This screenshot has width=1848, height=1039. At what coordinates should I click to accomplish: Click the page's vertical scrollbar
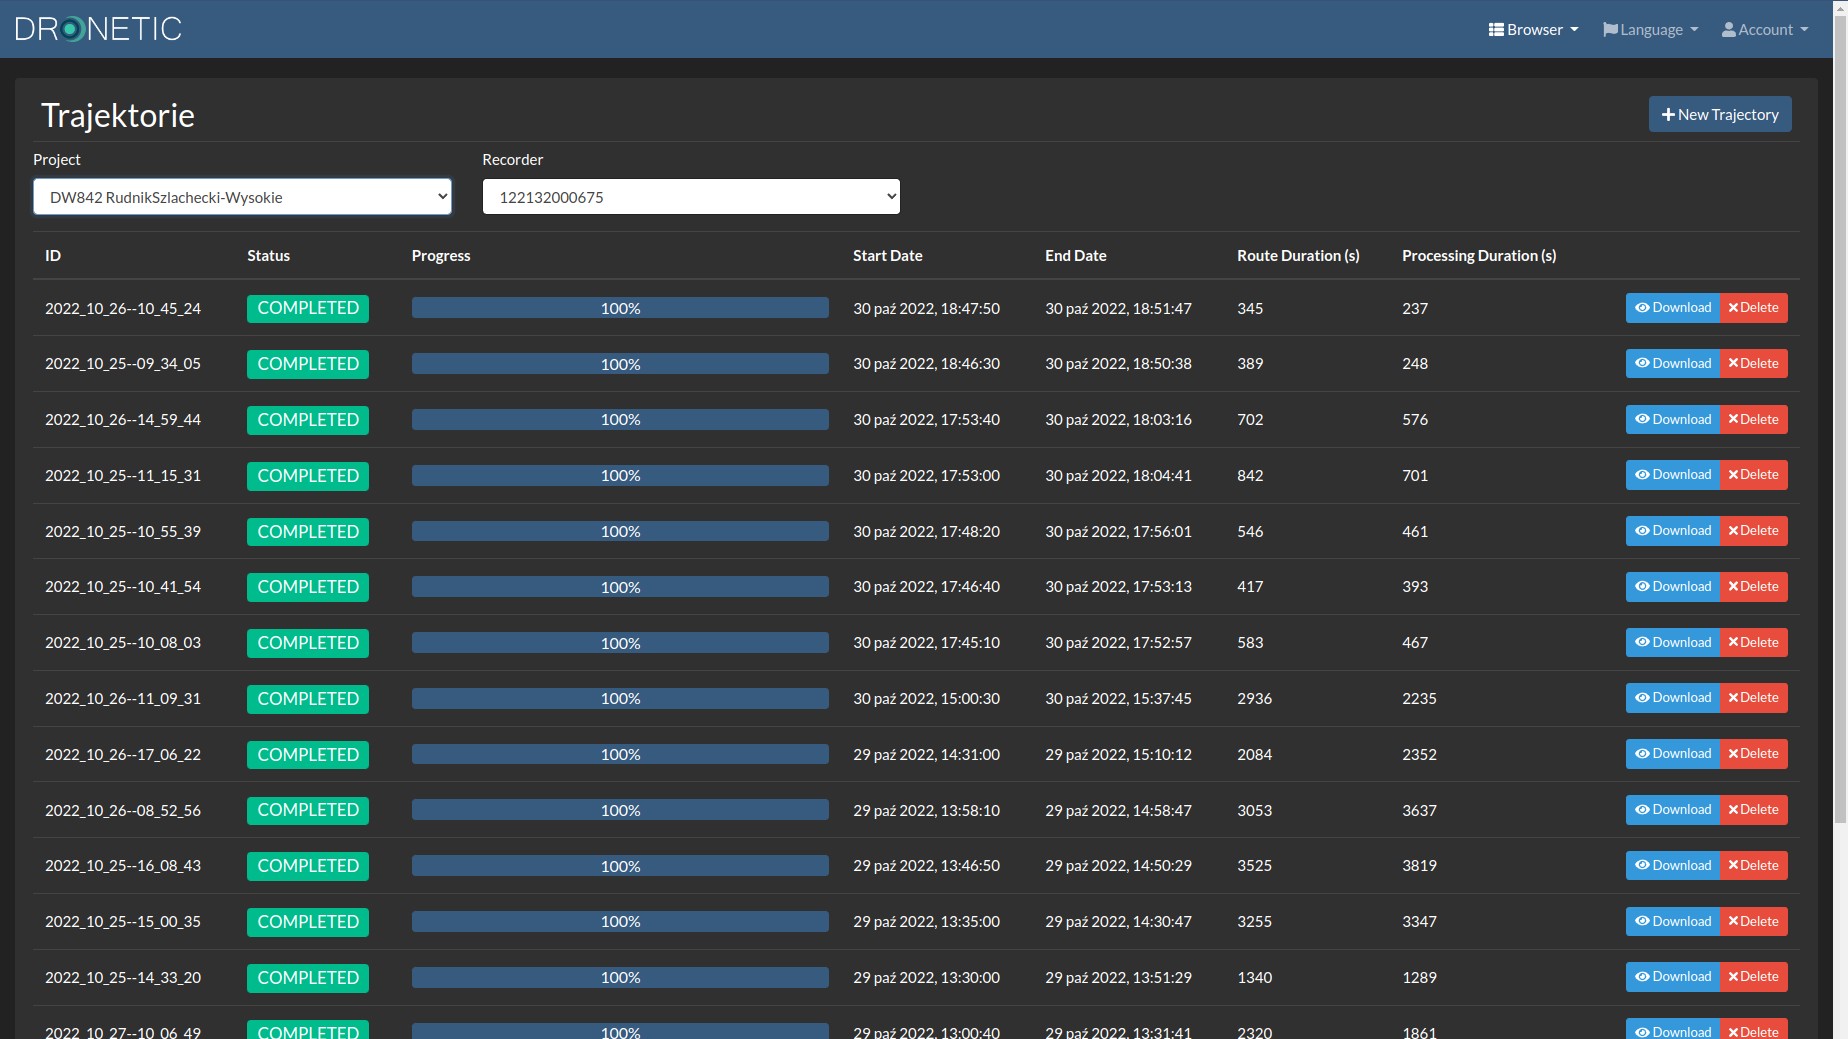(x=1840, y=420)
